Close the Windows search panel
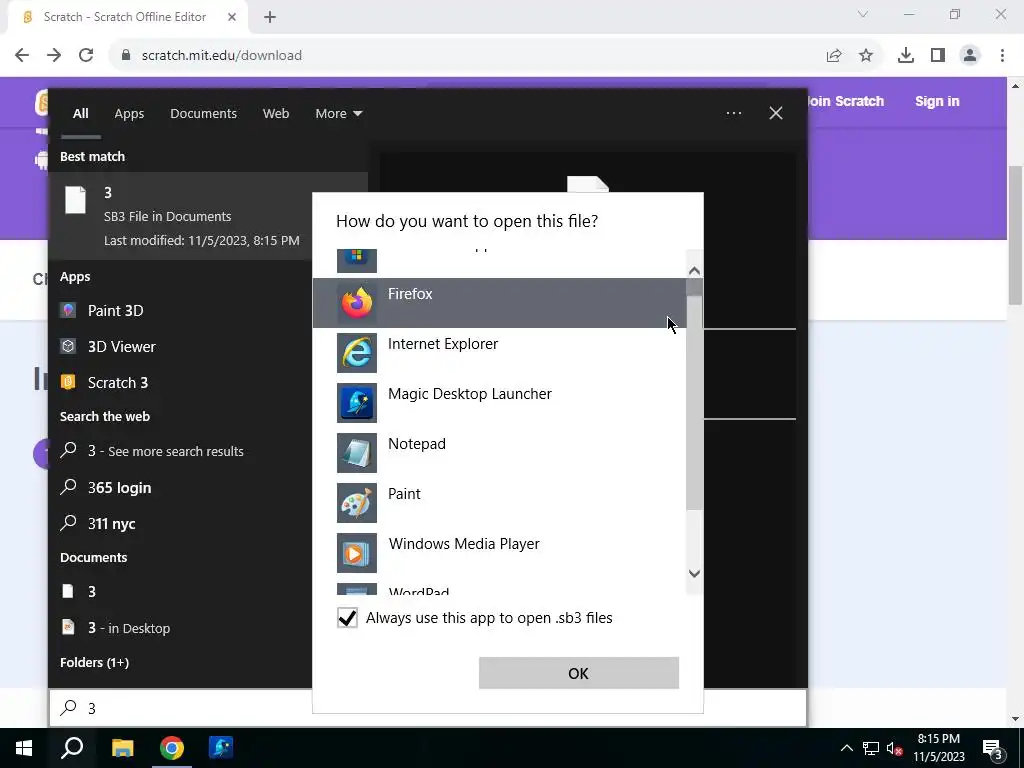Image resolution: width=1024 pixels, height=768 pixels. pyautogui.click(x=776, y=113)
